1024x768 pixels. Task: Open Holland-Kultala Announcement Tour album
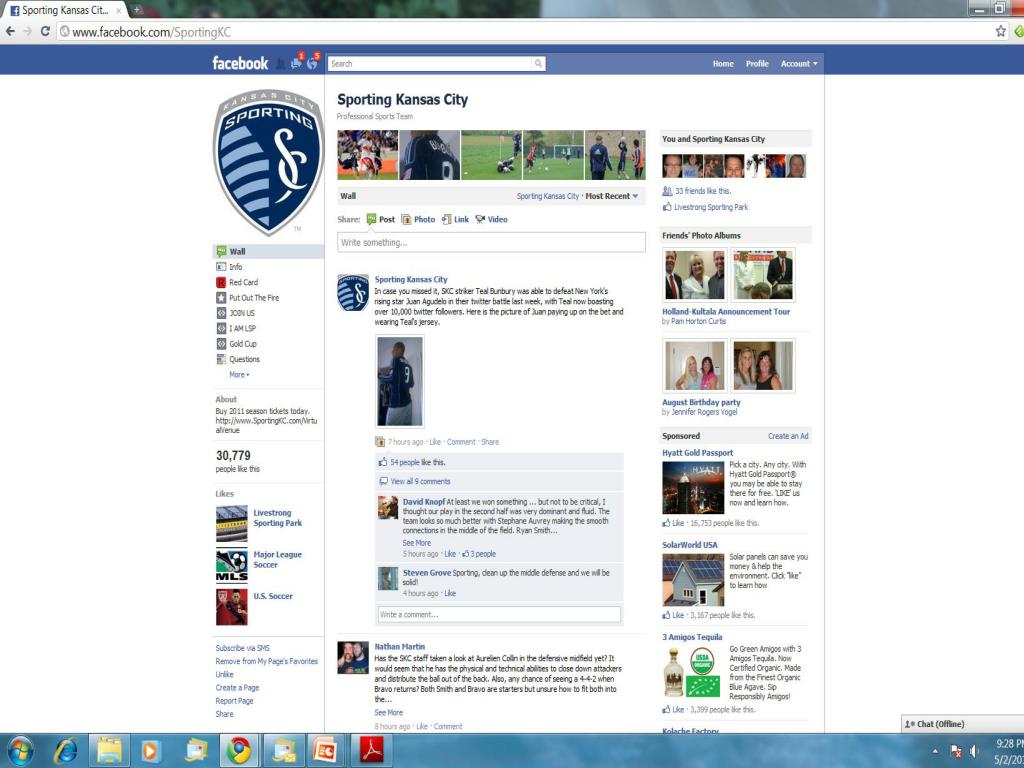point(726,312)
